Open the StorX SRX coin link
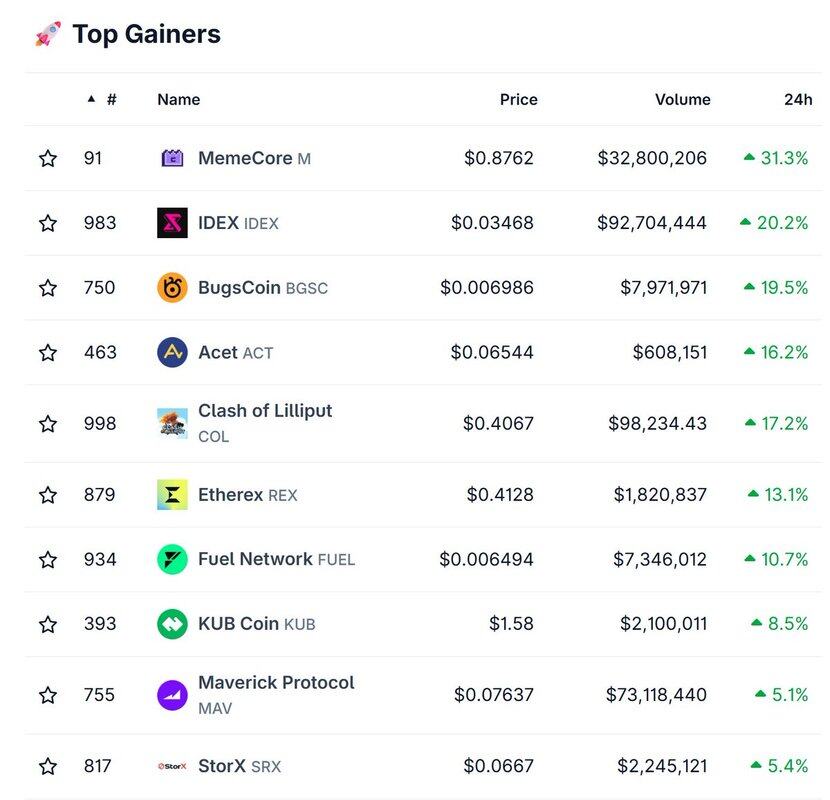The image size is (830, 800). (239, 766)
